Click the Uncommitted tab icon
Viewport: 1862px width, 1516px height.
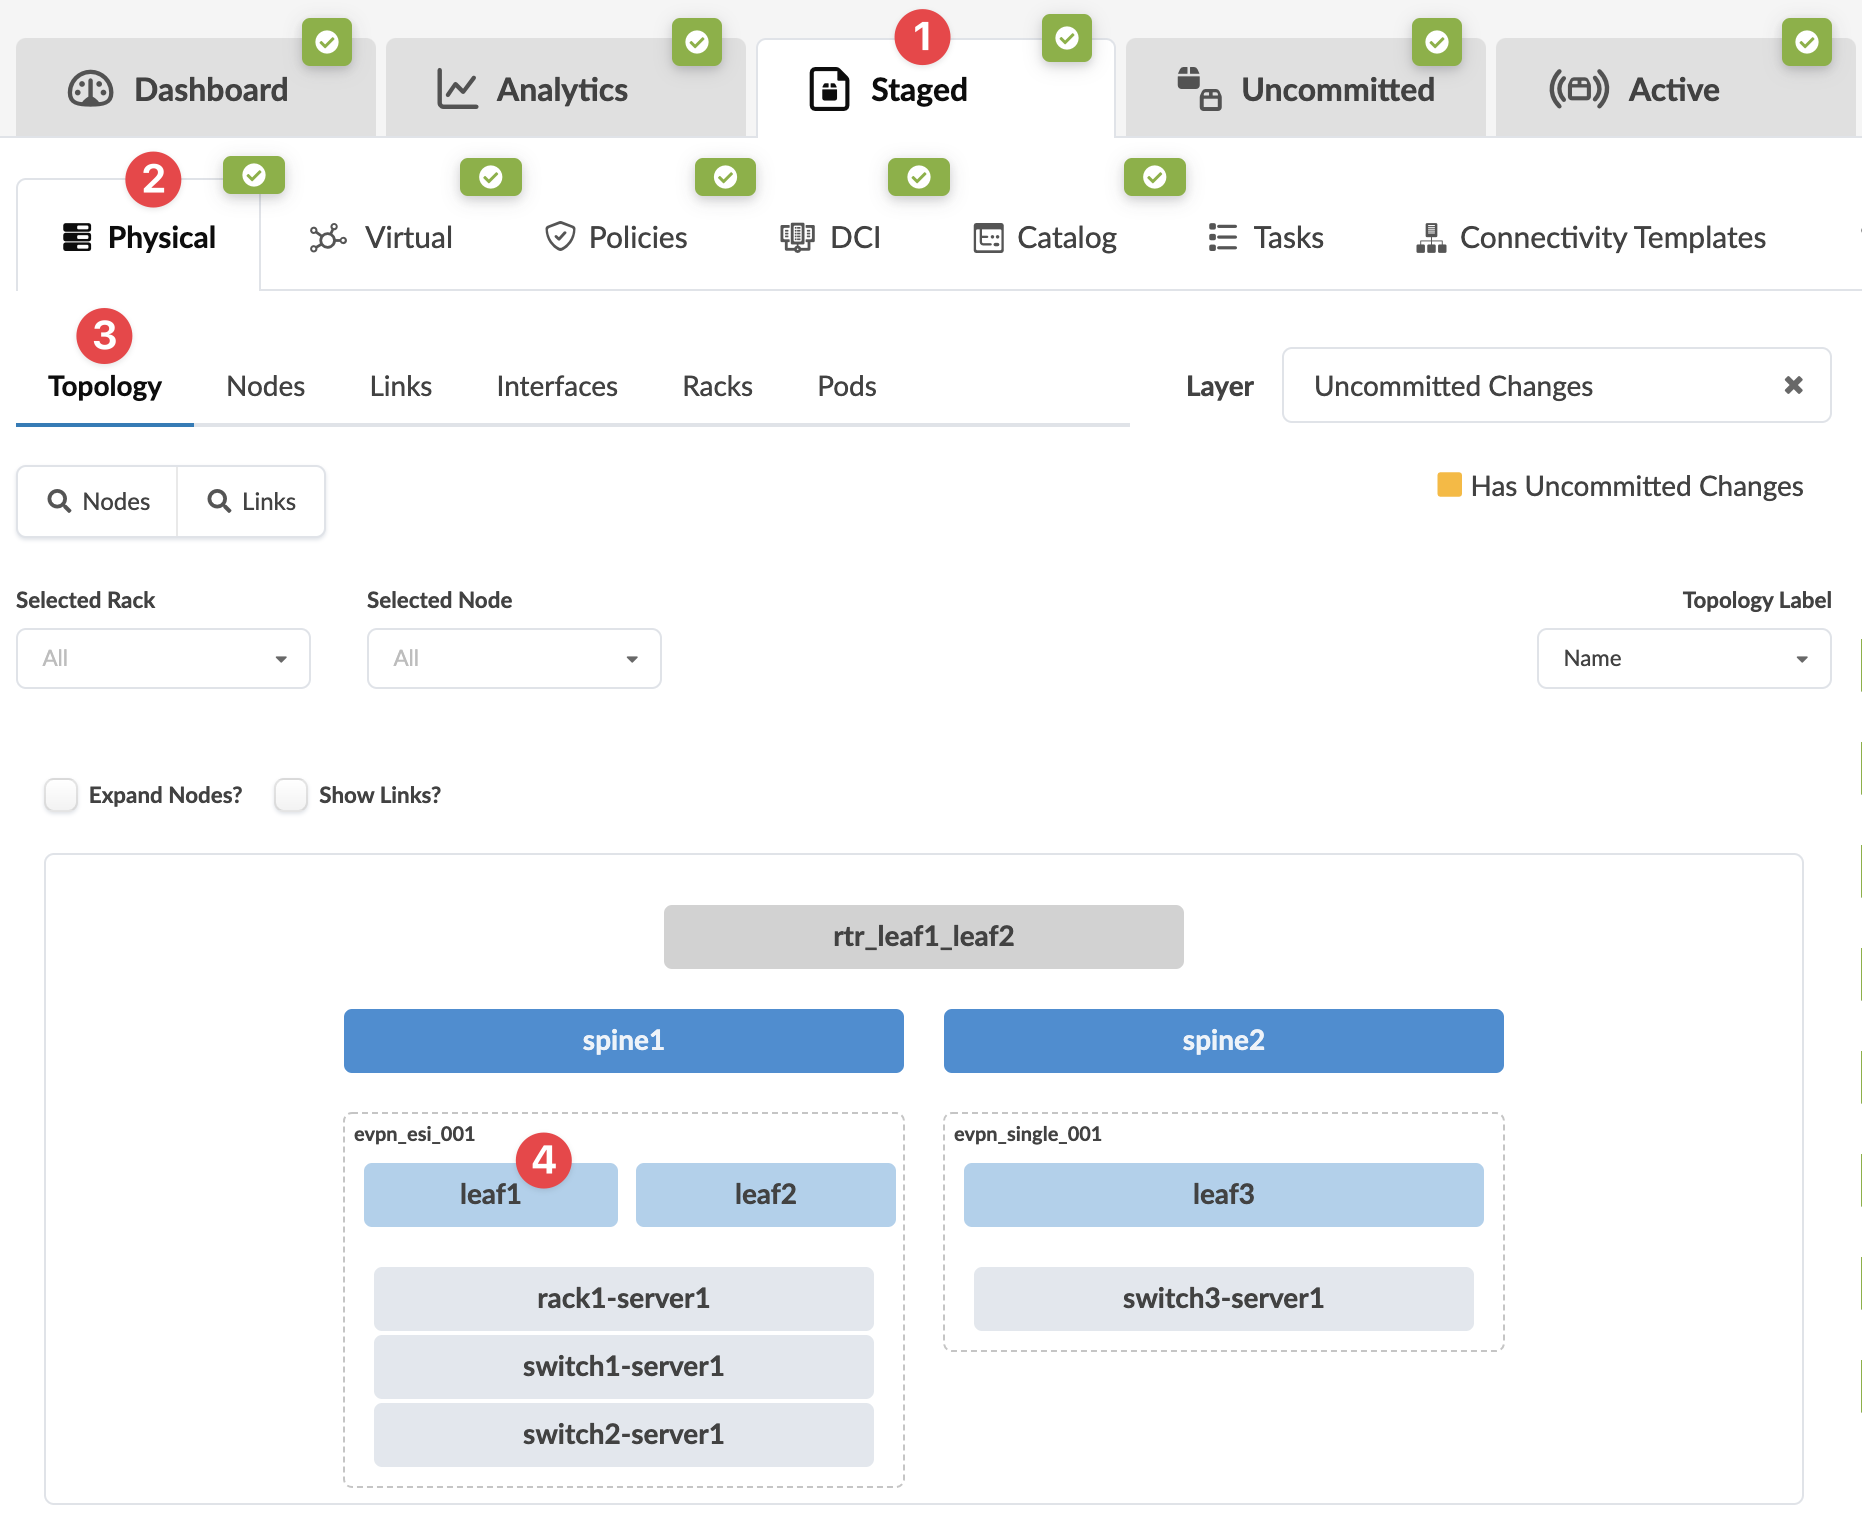(x=1198, y=90)
